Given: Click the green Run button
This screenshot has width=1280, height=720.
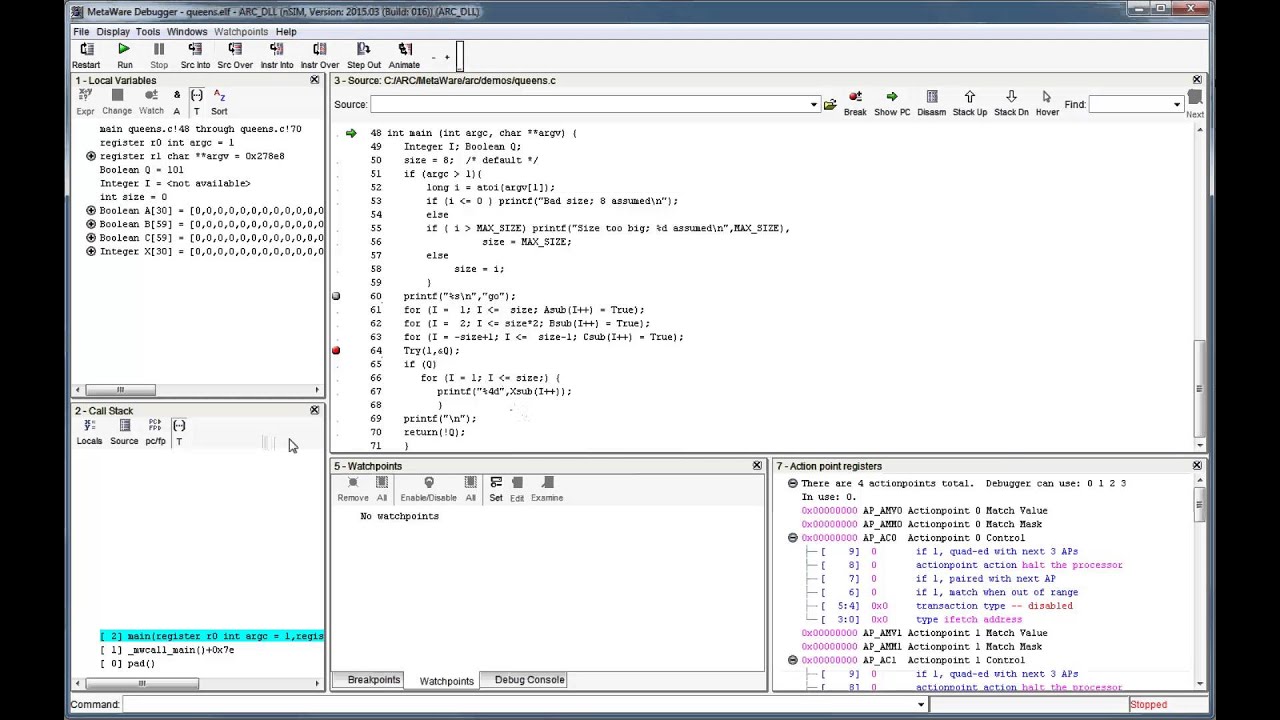Looking at the screenshot, I should click(124, 55).
